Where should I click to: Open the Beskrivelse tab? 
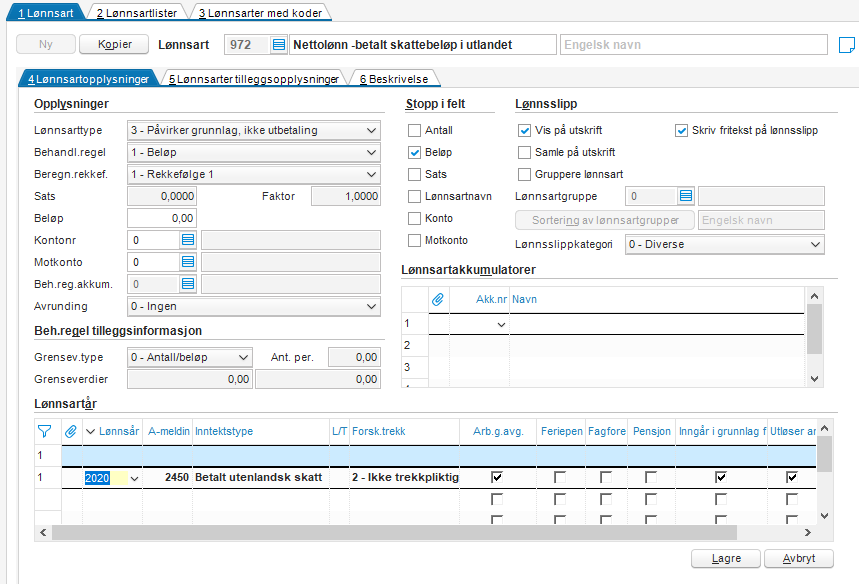pyautogui.click(x=394, y=79)
